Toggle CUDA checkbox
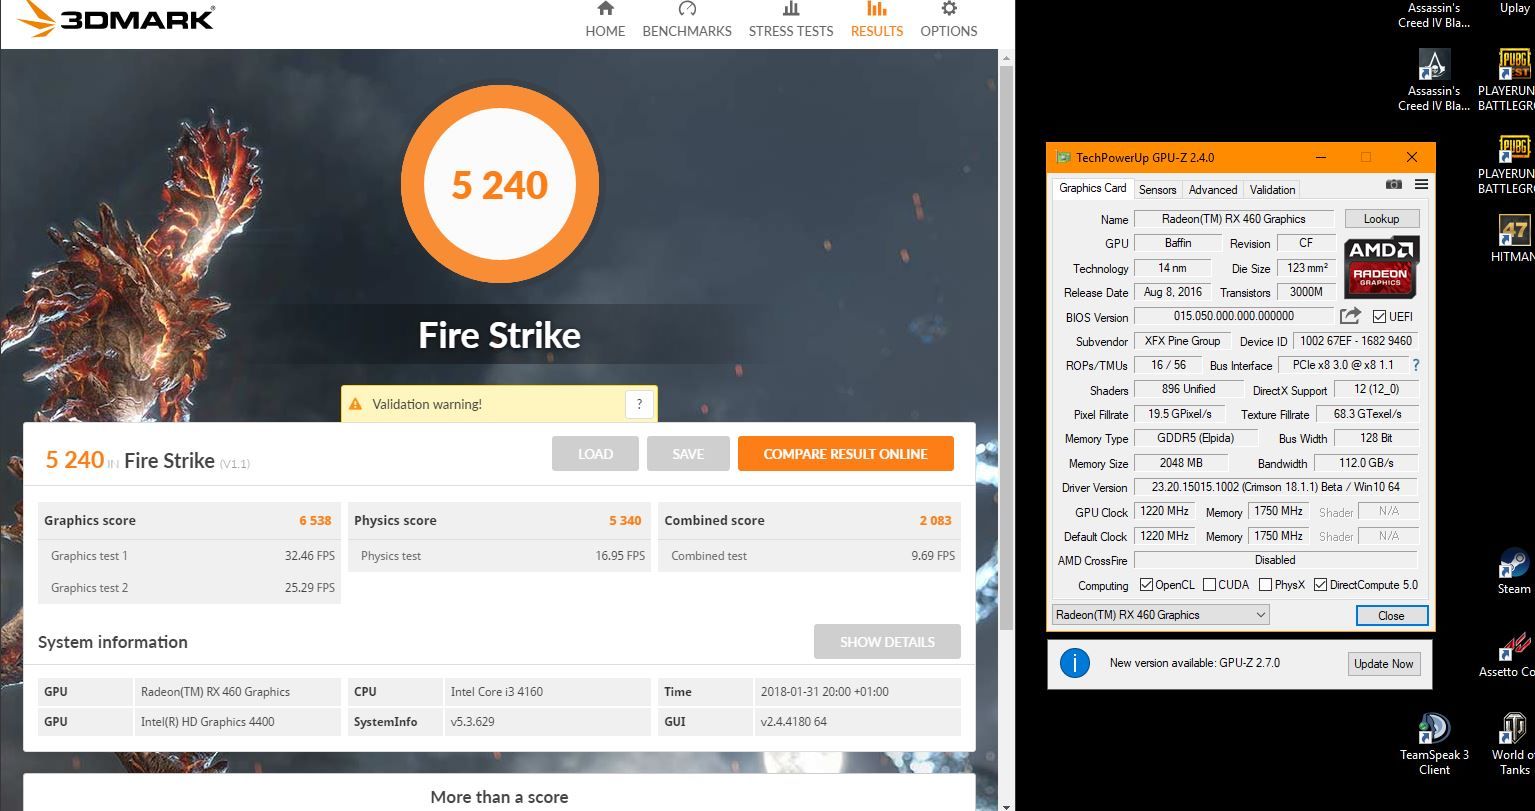 pos(1209,585)
